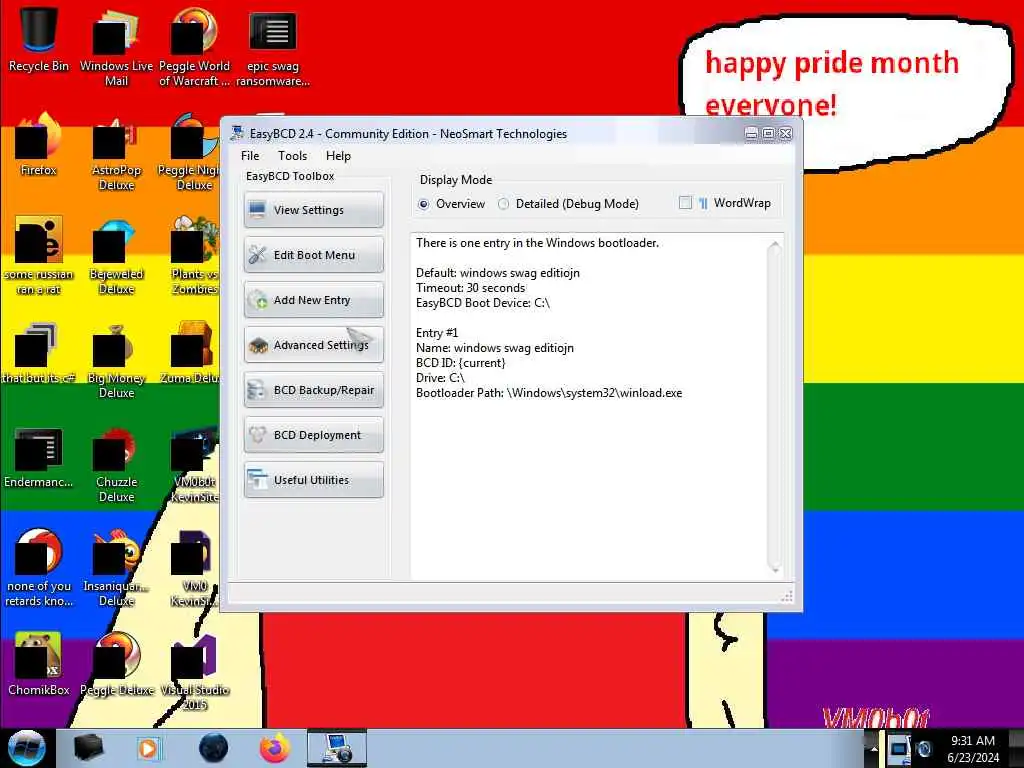
Task: Select Zuma Deluxe desktop icon
Action: coord(189,353)
